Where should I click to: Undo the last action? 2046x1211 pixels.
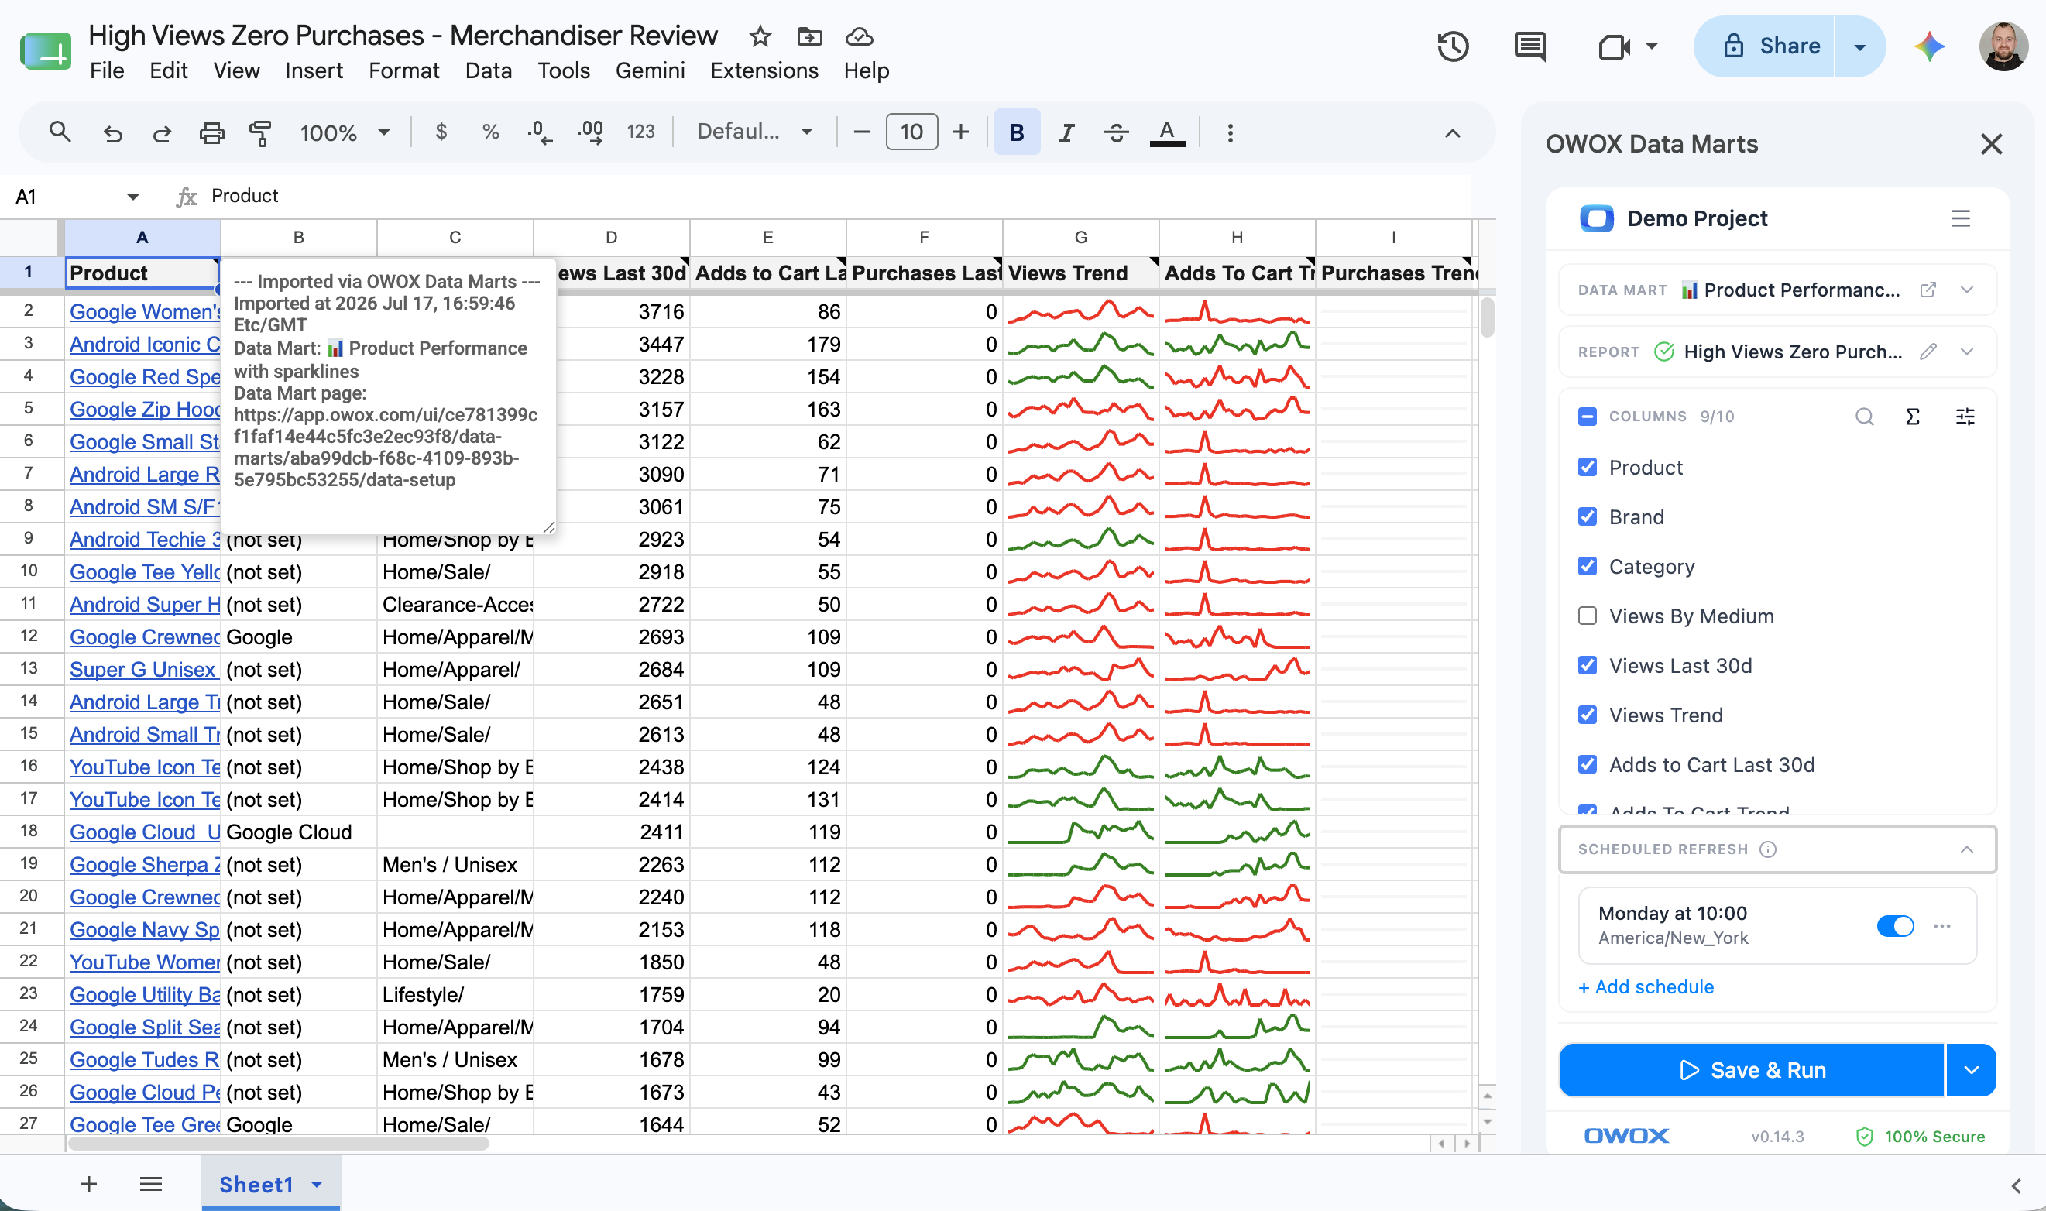click(113, 132)
